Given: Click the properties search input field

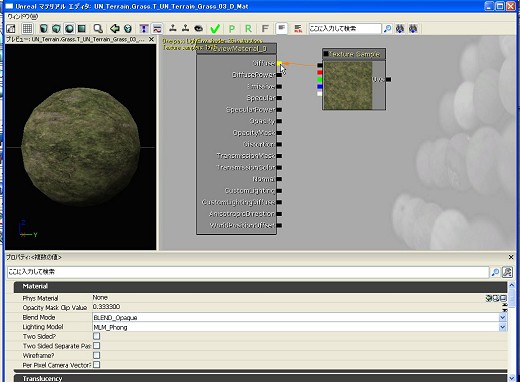Looking at the screenshot, I should pos(248,272).
